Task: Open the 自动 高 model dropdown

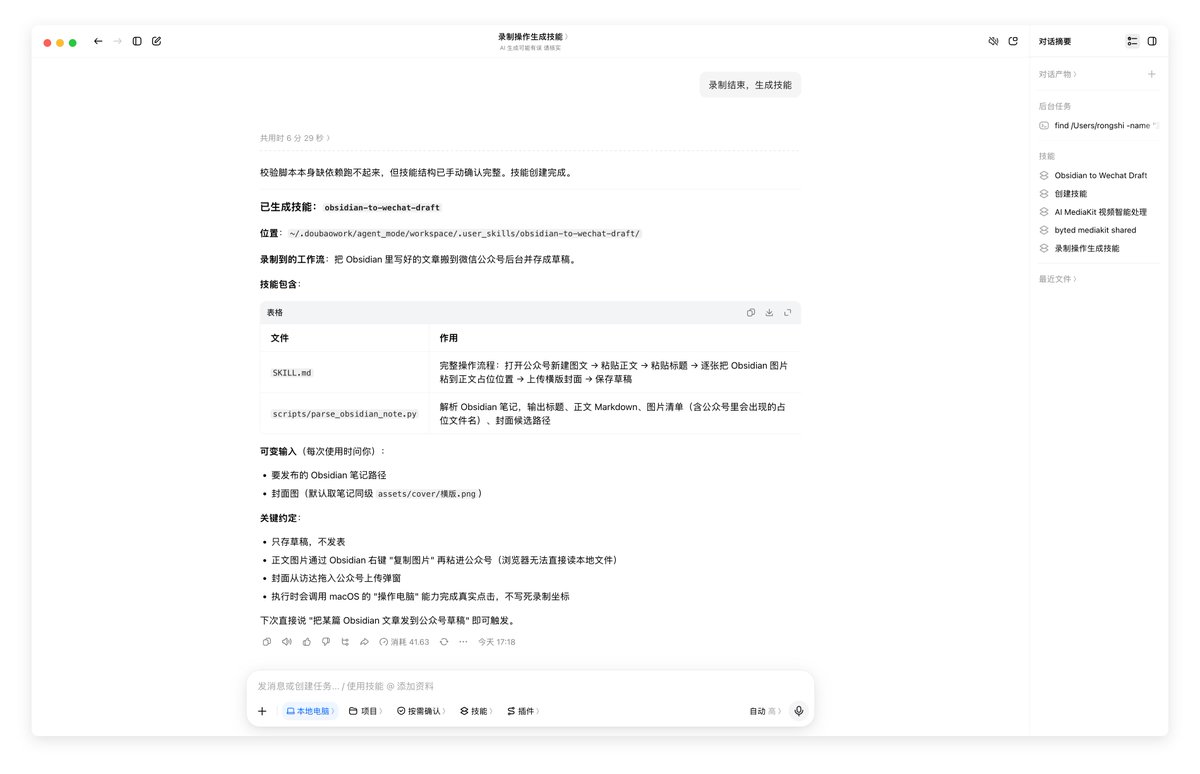Action: pos(765,711)
